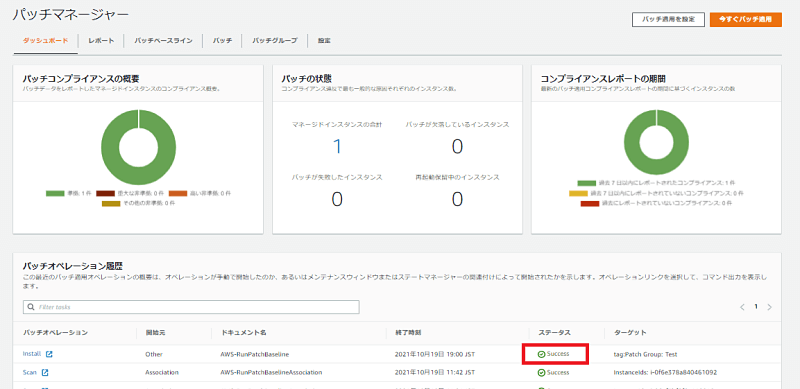Sort by パッチオペレーション column header
This screenshot has height=389, width=800.
56,333
